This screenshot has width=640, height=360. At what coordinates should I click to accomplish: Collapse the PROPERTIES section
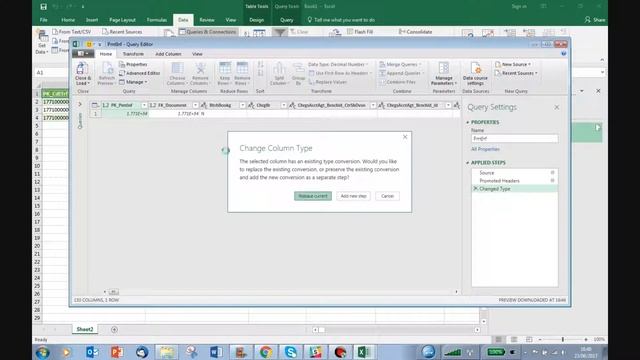coord(468,122)
